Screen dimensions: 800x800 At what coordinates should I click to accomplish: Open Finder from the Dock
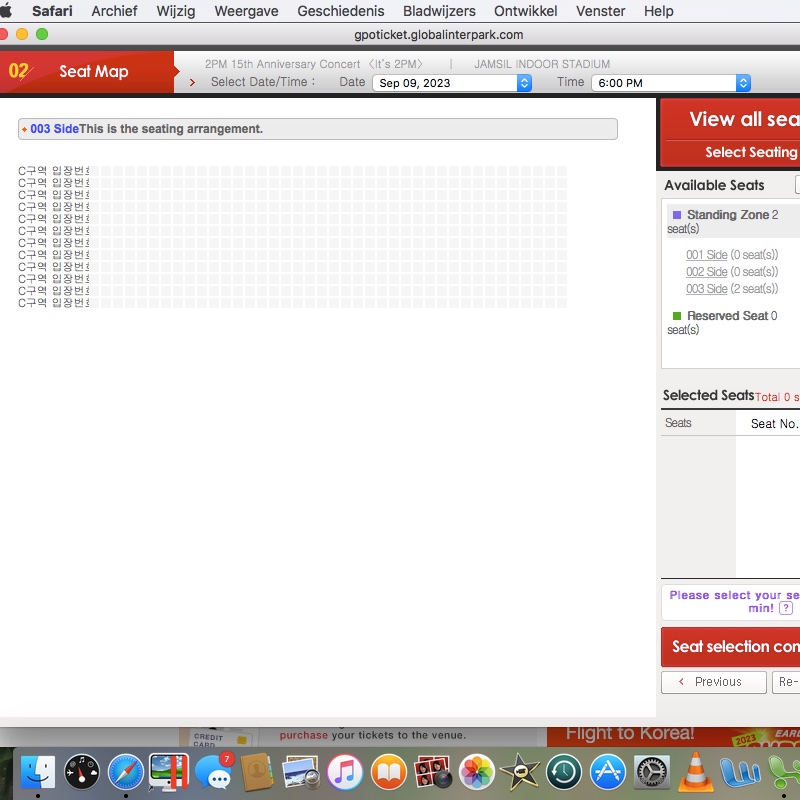tap(38, 771)
